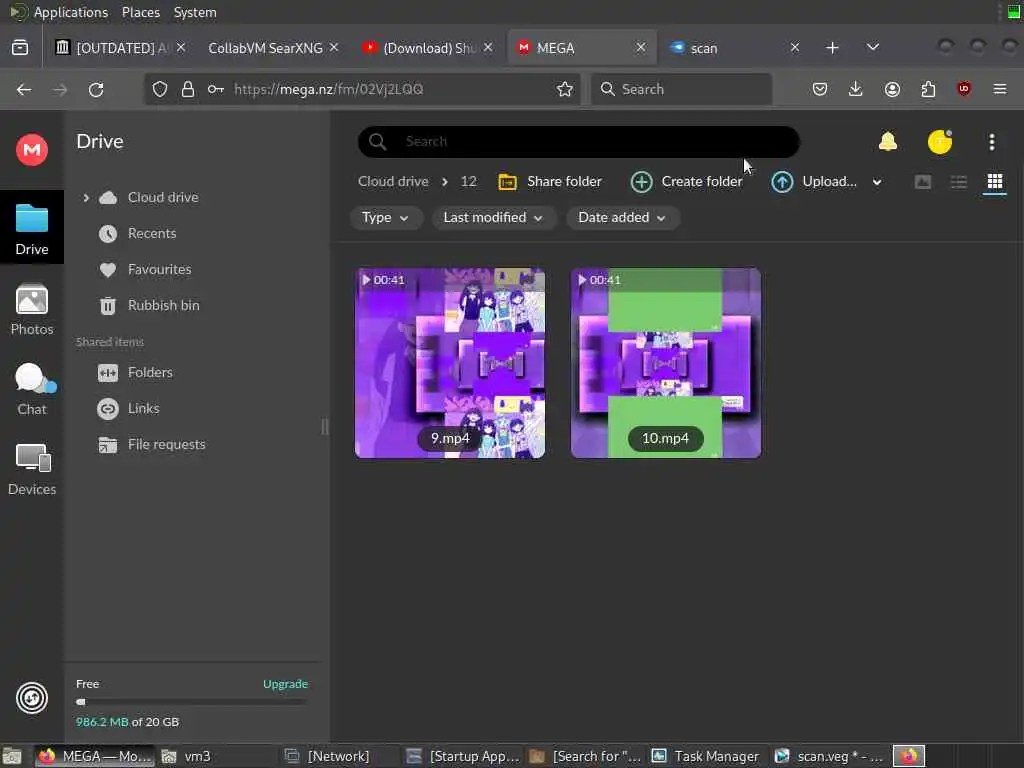Viewport: 1024px width, 768px height.
Task: Open the Photos section
Action: 31,310
